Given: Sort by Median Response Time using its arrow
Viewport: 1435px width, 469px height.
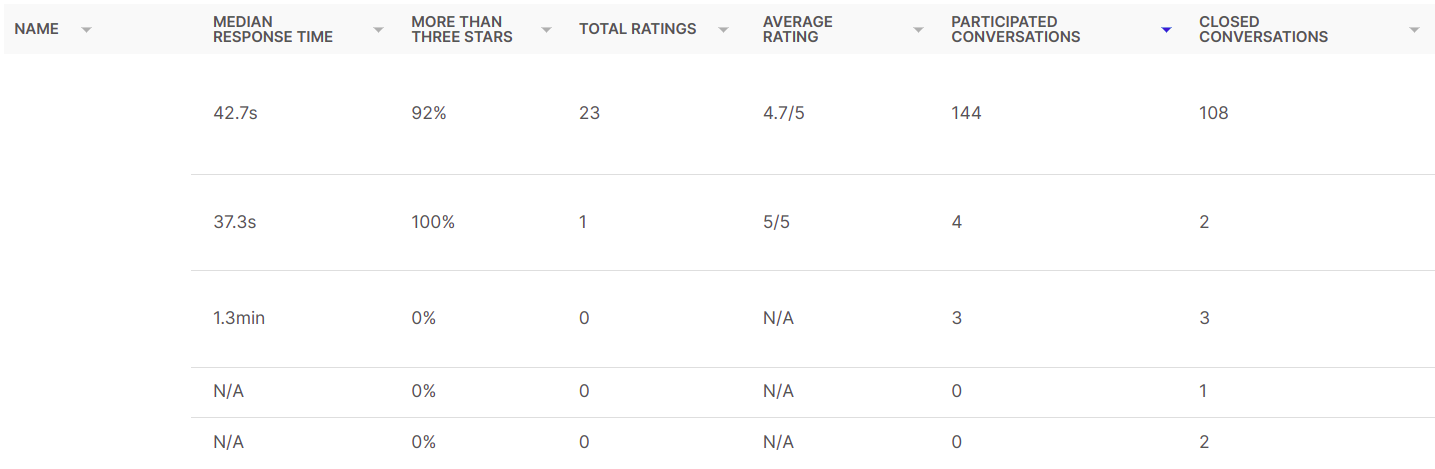Looking at the screenshot, I should (x=378, y=30).
